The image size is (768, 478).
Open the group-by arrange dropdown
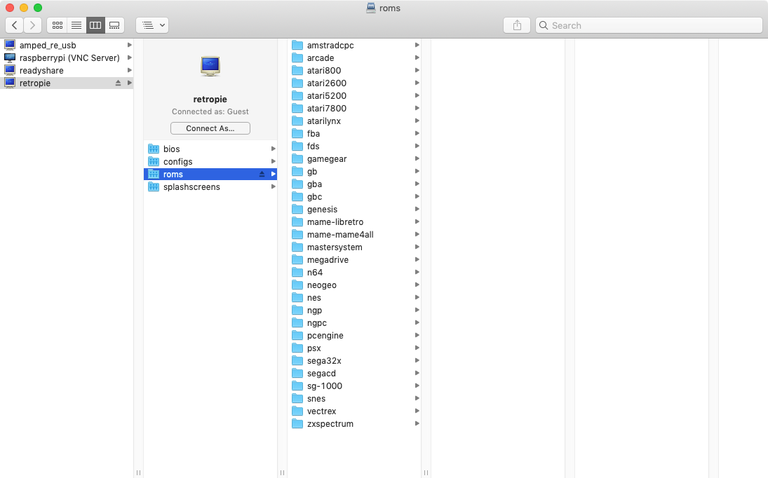point(151,25)
